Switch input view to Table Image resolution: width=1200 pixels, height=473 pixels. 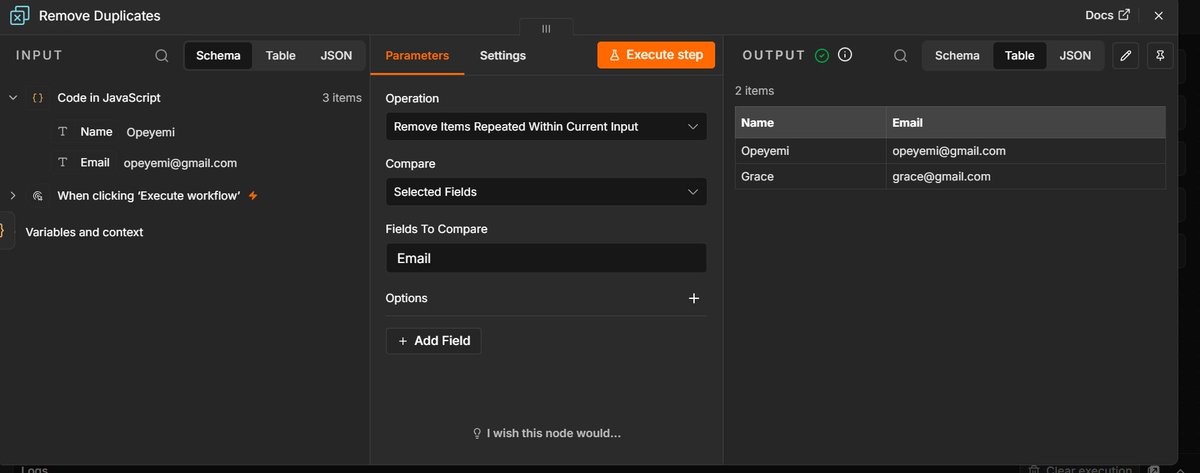[x=280, y=56]
